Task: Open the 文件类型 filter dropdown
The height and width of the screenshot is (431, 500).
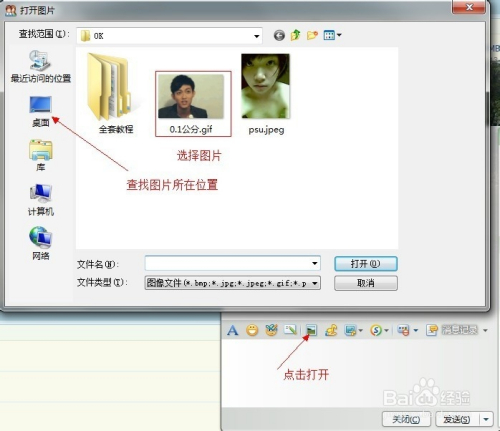Action: 233,283
